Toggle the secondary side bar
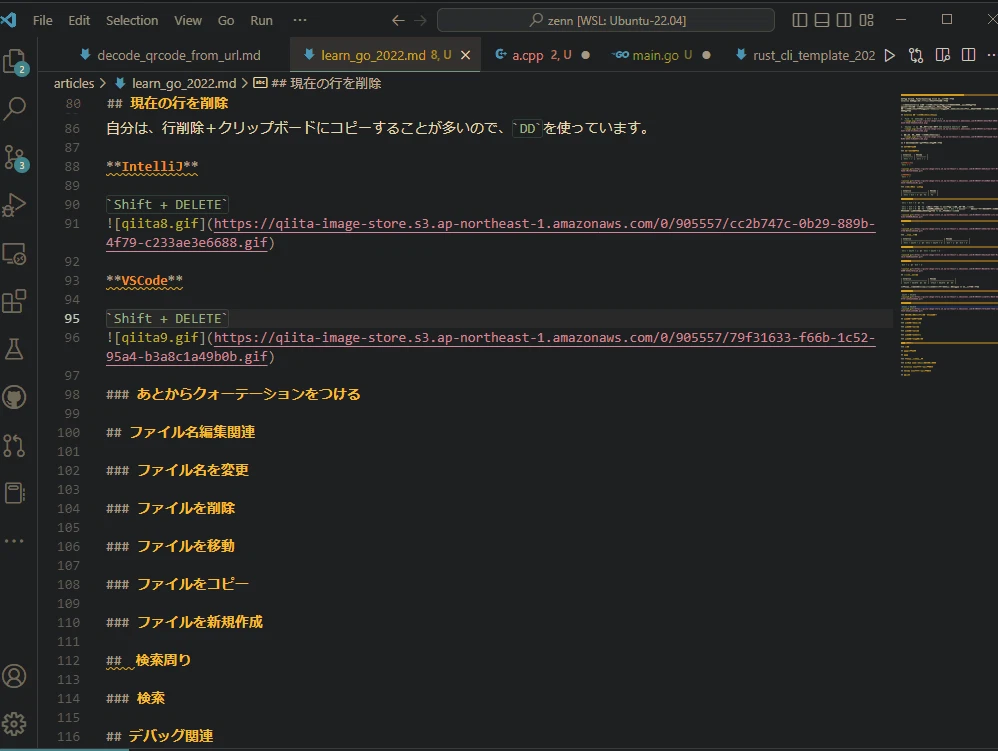Viewport: 998px width, 751px height. [844, 20]
